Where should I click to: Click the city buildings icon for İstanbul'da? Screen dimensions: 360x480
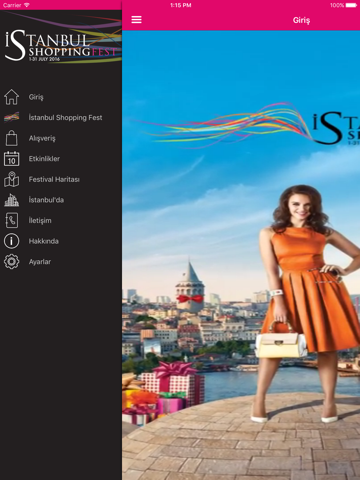[x=11, y=200]
